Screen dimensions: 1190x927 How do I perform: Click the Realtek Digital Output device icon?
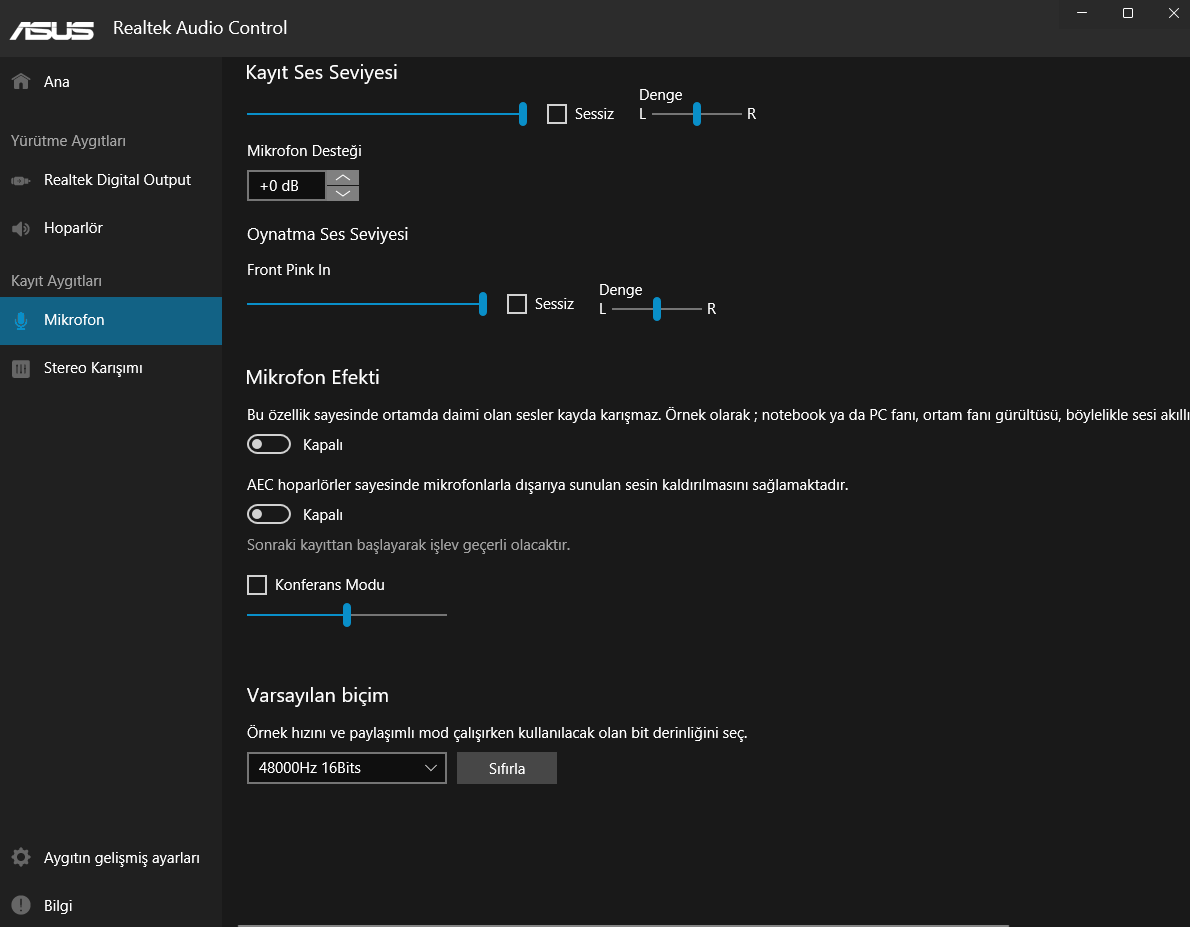coord(20,181)
